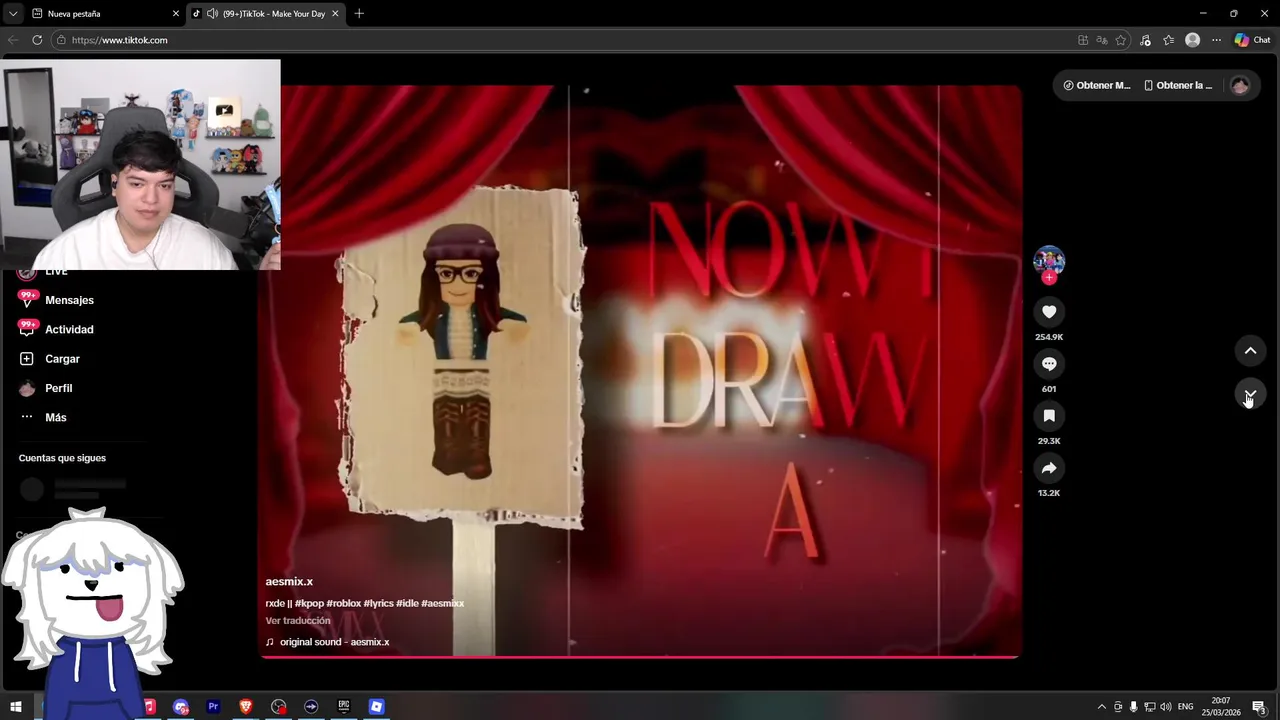Open browser settings and more menu
This screenshot has width=1280, height=720.
1216,40
